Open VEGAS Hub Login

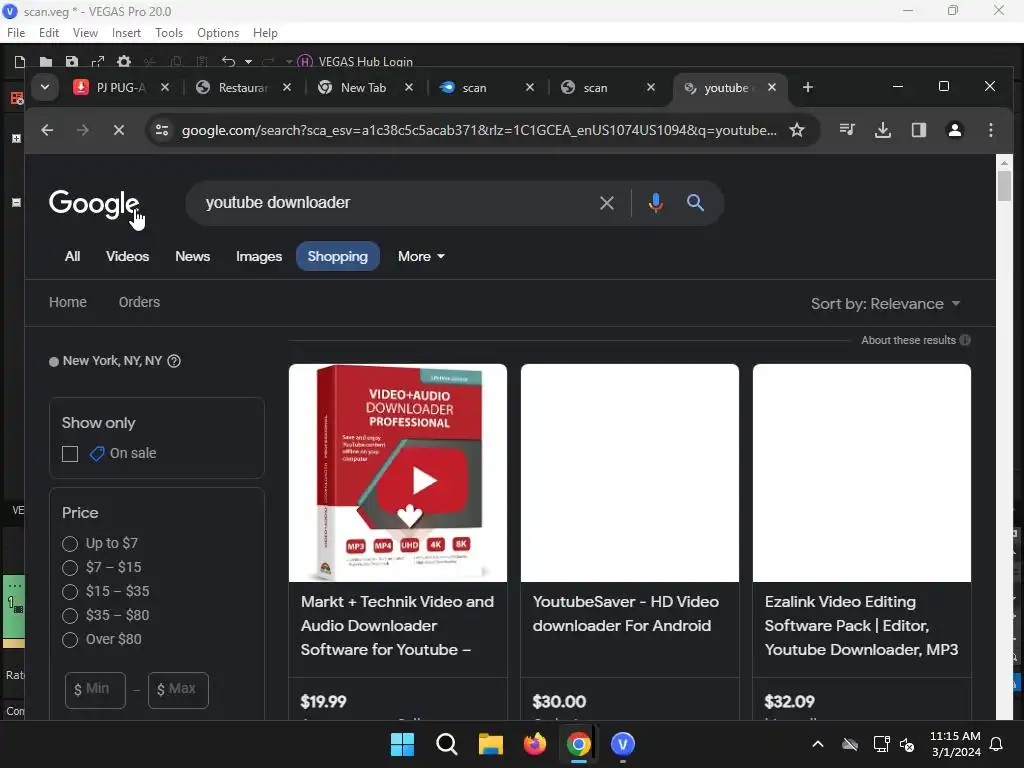pyautogui.click(x=355, y=62)
